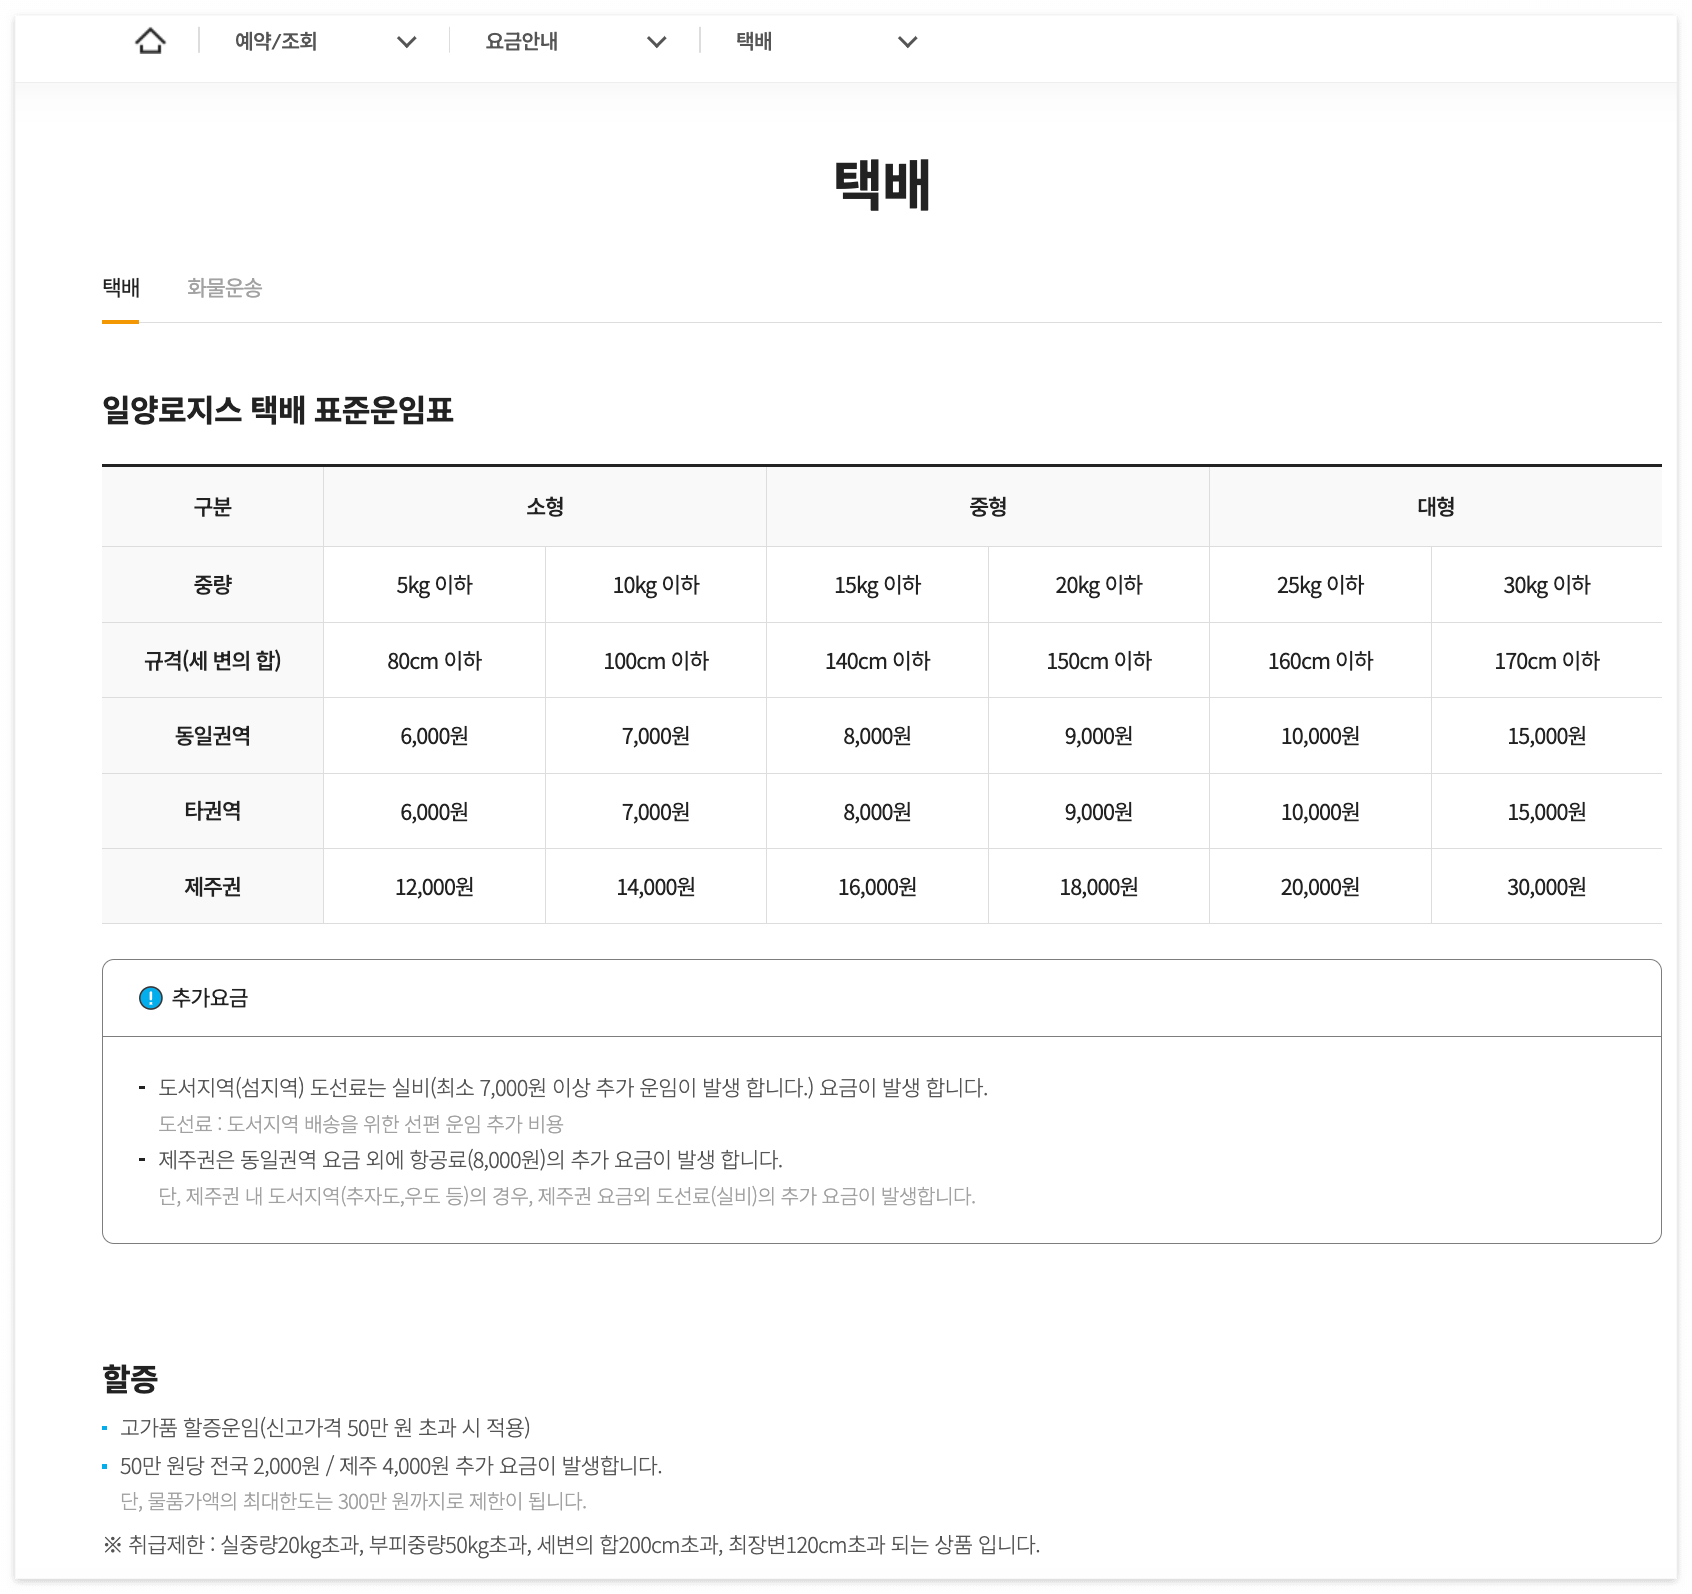
Task: Click the 고가품 할증운임 bullet line
Action: tap(325, 1428)
